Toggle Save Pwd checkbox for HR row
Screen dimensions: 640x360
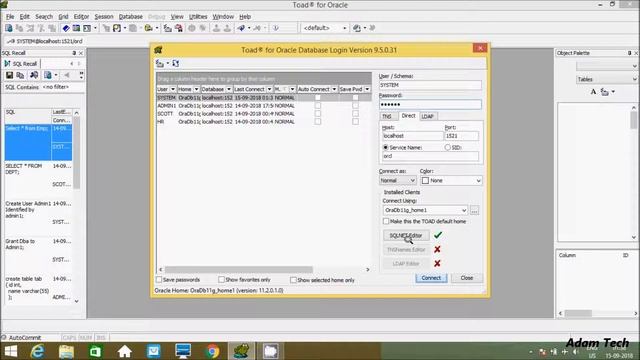pyautogui.click(x=356, y=122)
